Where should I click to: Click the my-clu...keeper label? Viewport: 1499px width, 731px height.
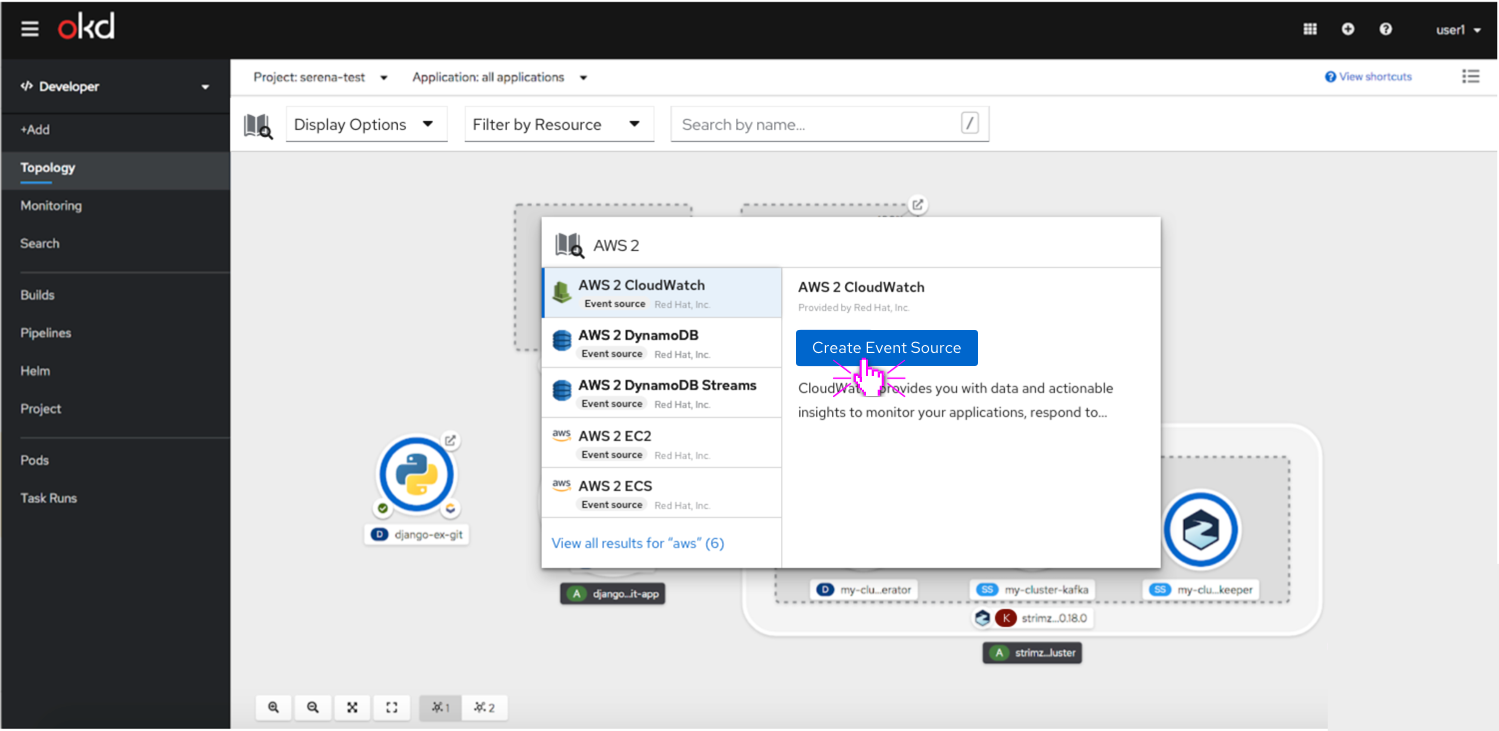coord(1201,590)
